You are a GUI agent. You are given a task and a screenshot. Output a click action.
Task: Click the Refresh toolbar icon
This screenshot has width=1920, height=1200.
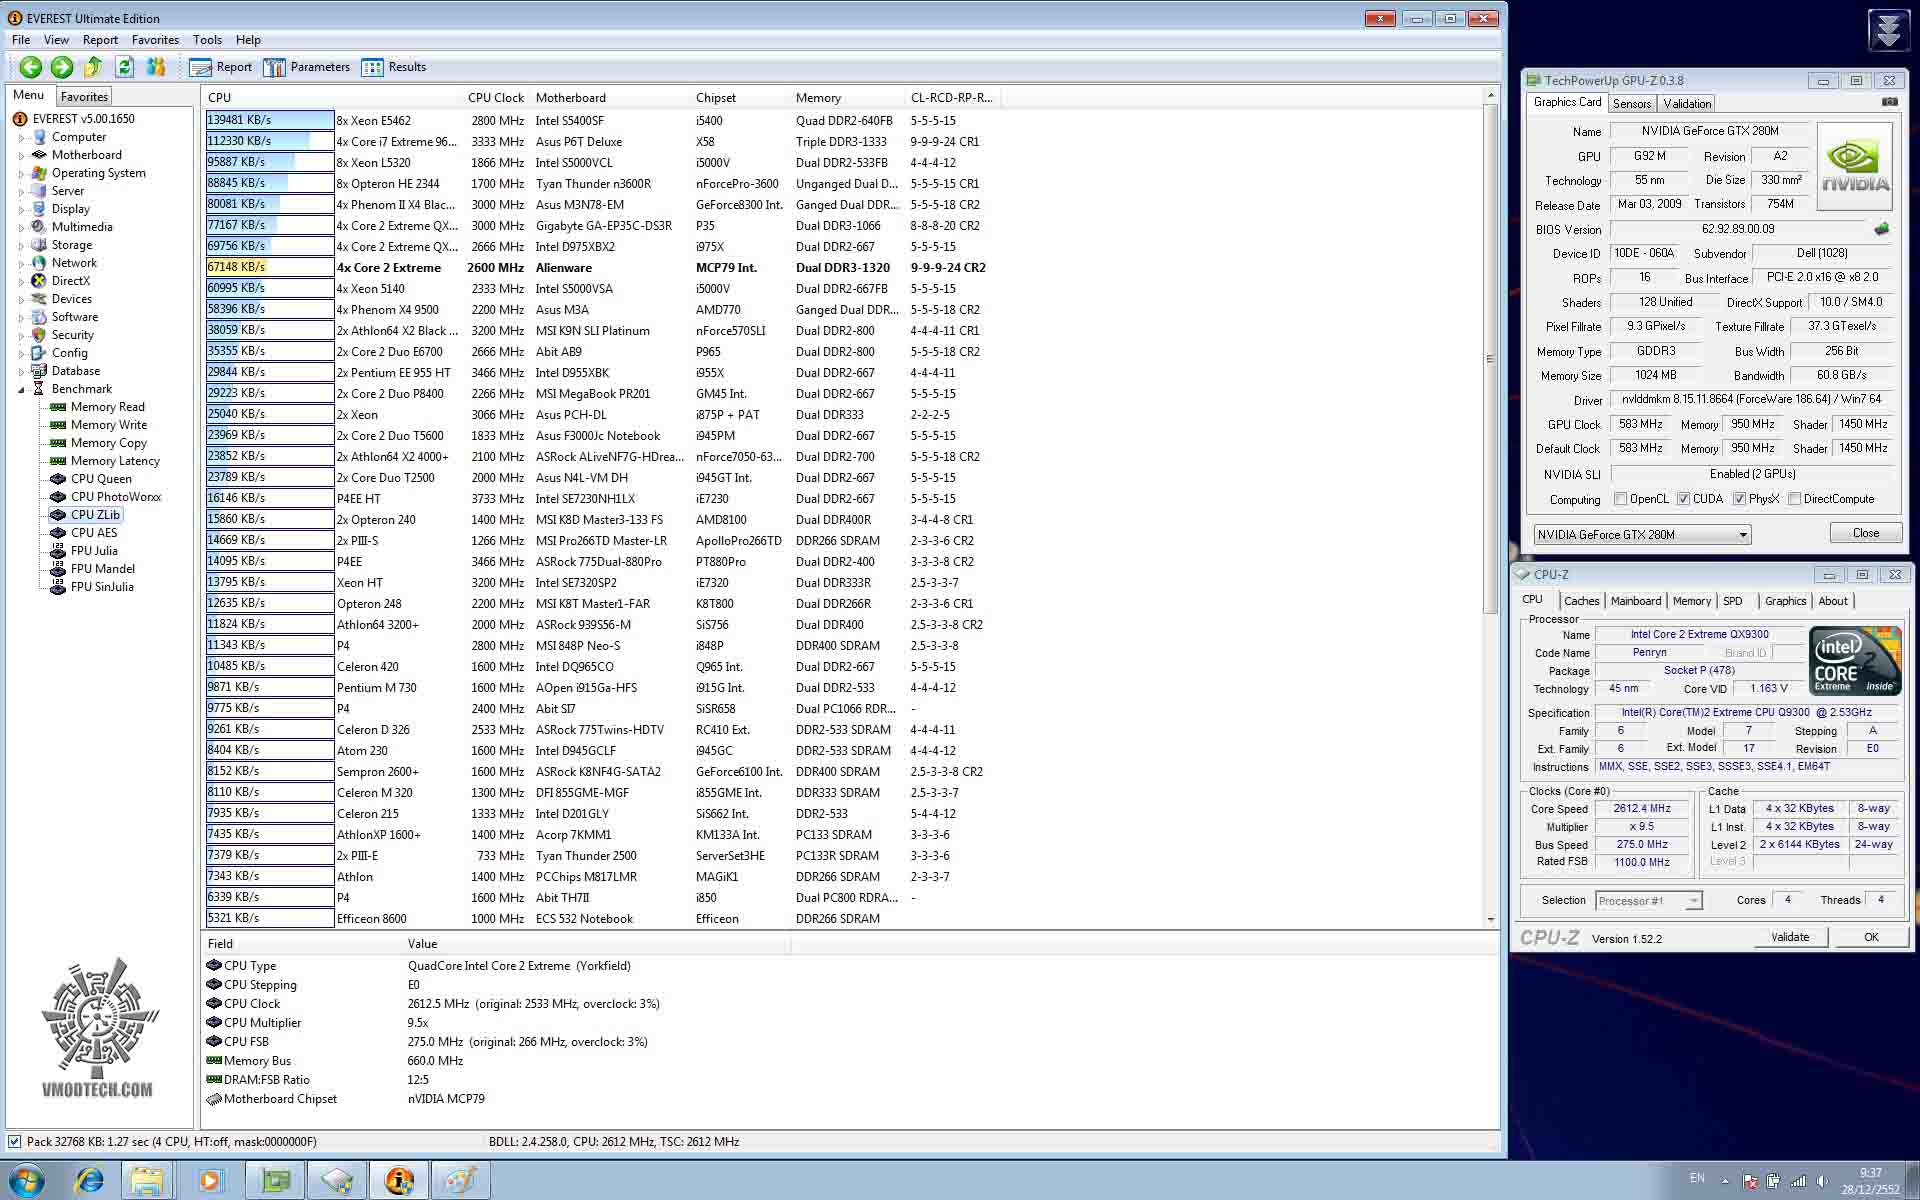pos(124,67)
